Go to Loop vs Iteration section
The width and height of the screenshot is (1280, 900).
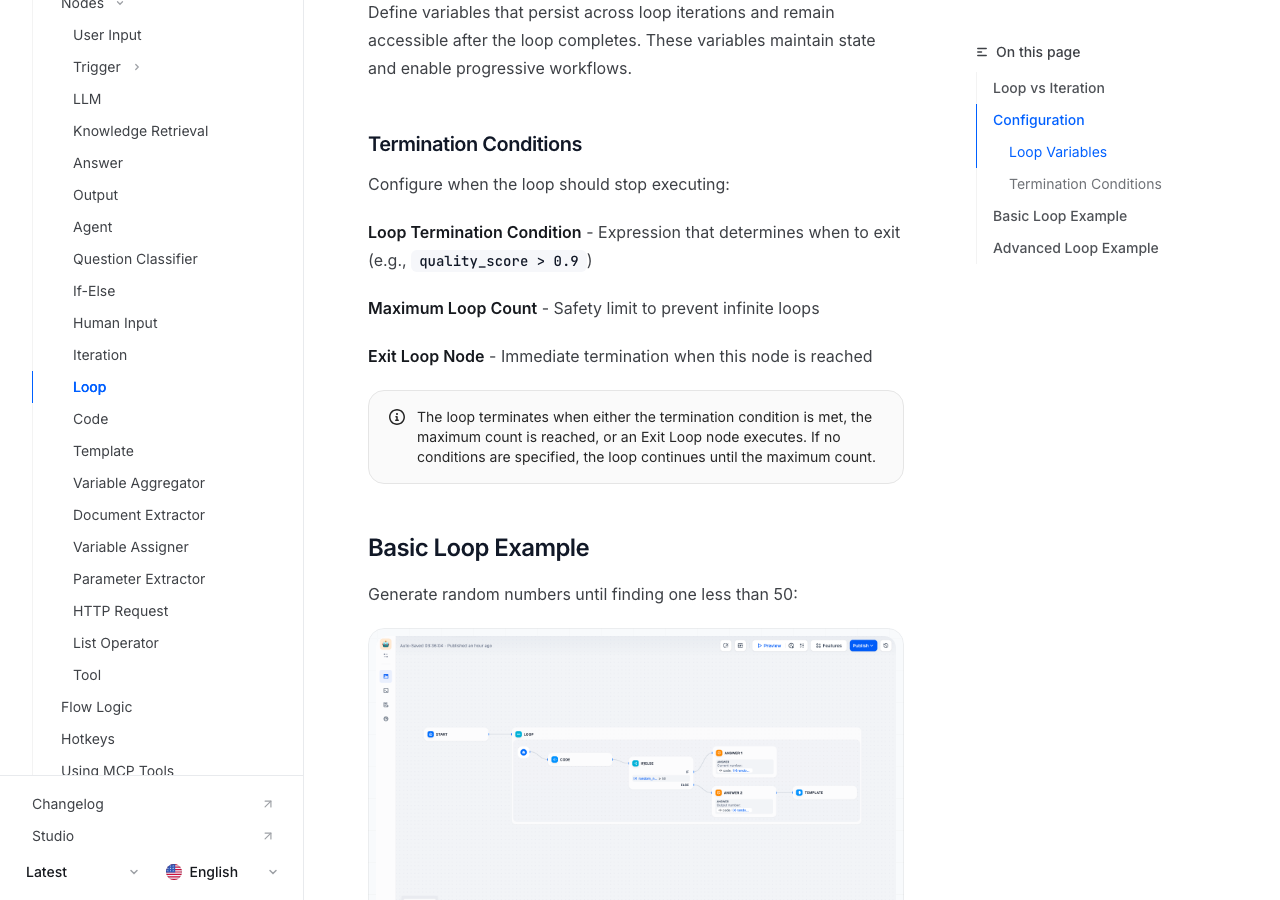(1048, 88)
